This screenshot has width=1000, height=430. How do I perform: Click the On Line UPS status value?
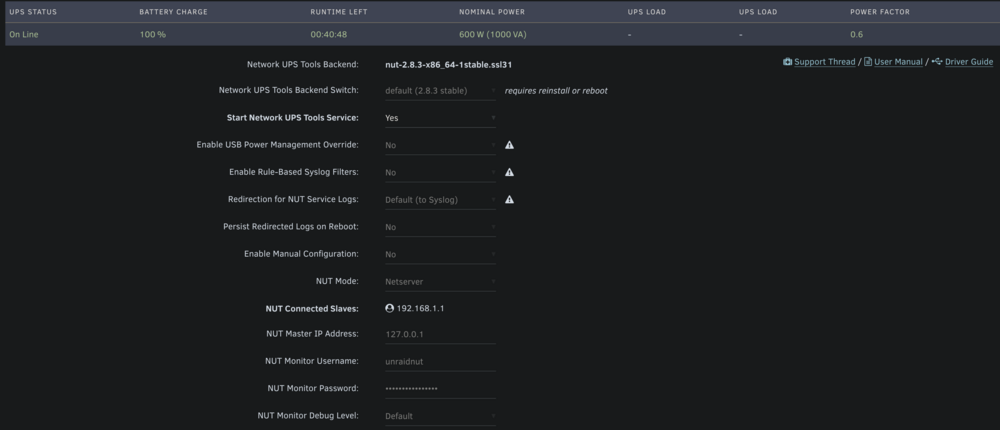coord(24,34)
